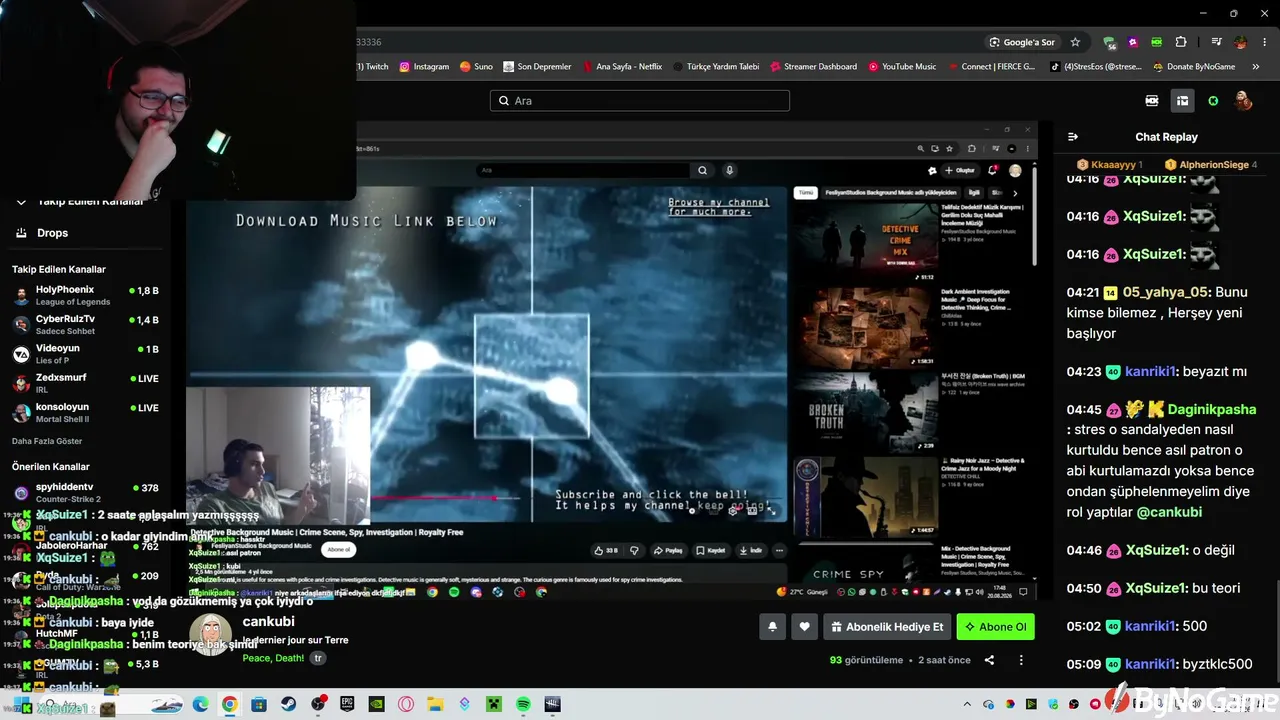
Task: Click the tr language tag
Action: 318,658
